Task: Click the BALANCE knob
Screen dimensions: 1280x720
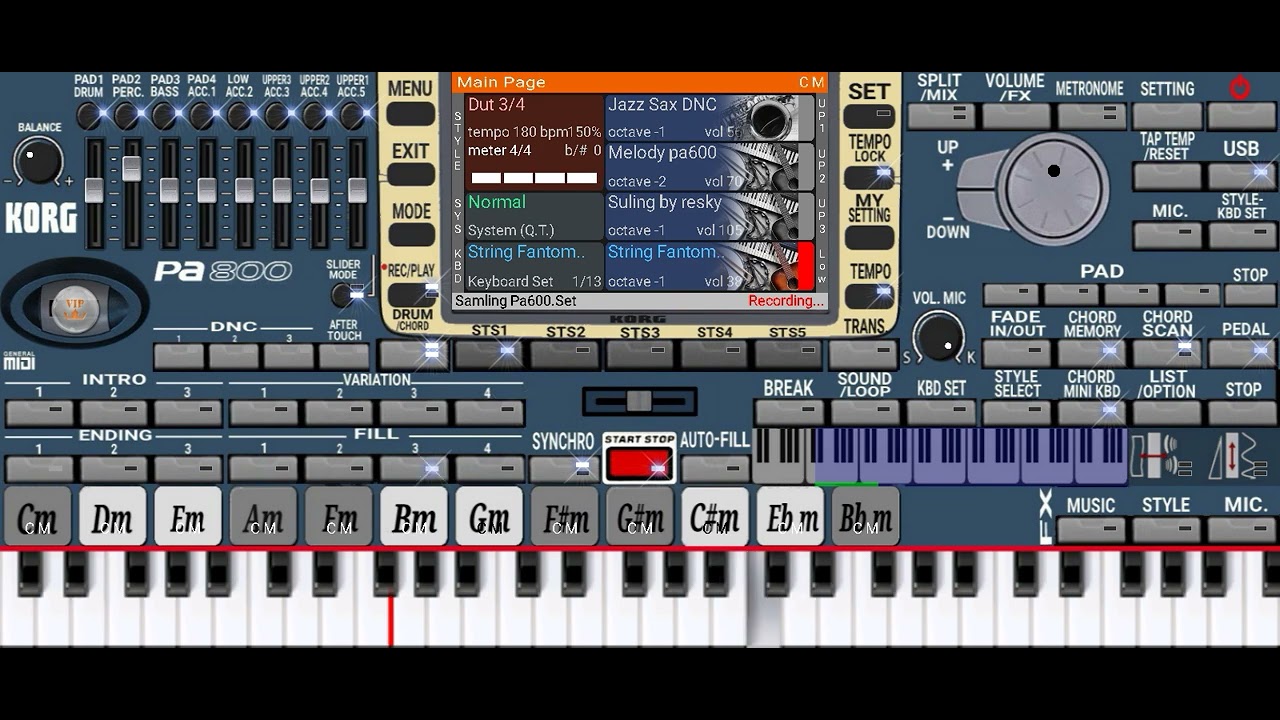Action: click(38, 161)
